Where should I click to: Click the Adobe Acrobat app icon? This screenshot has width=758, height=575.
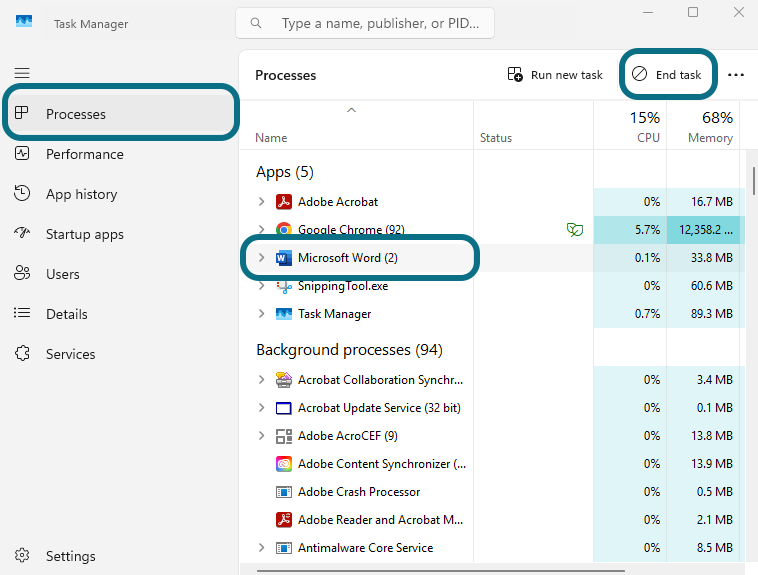[284, 202]
